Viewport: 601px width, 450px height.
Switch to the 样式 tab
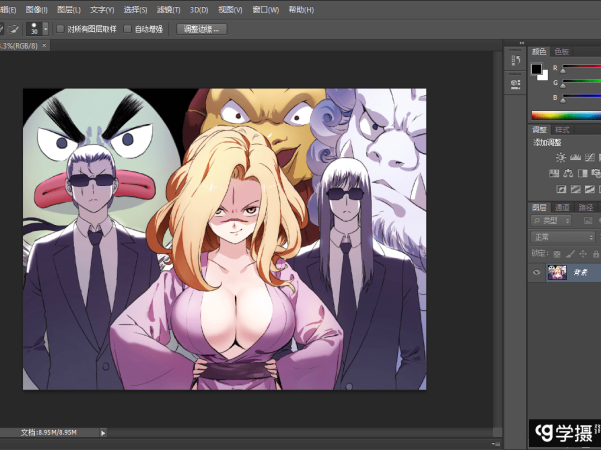(562, 130)
